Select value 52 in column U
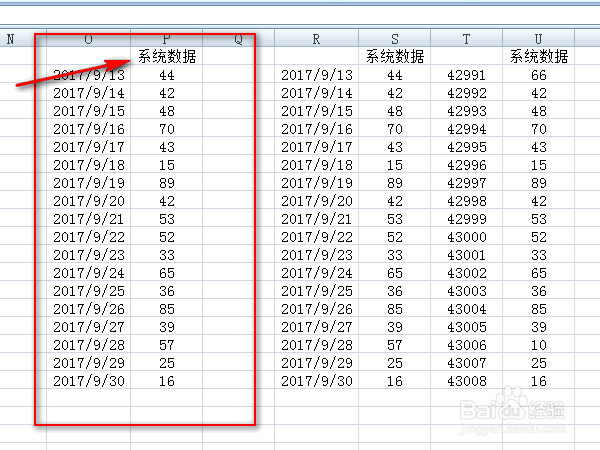Image resolution: width=600 pixels, height=450 pixels. [538, 237]
